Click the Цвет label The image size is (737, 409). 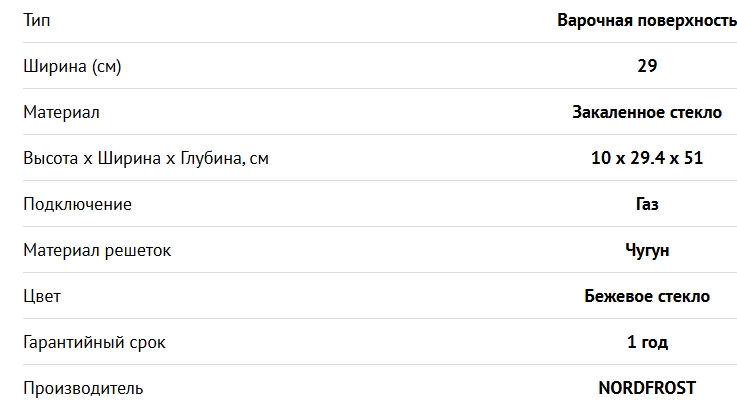click(x=41, y=296)
